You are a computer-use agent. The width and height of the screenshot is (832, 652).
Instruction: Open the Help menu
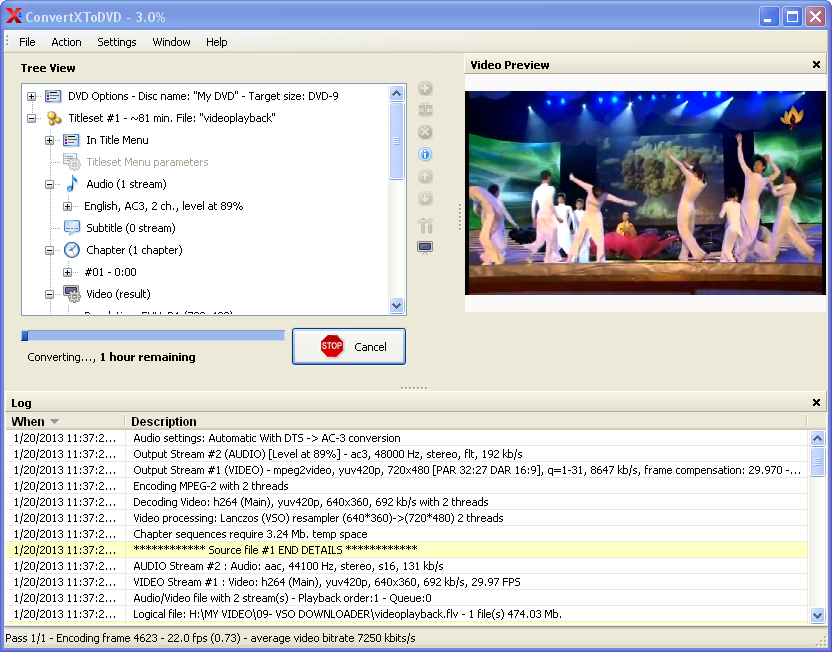click(x=216, y=42)
